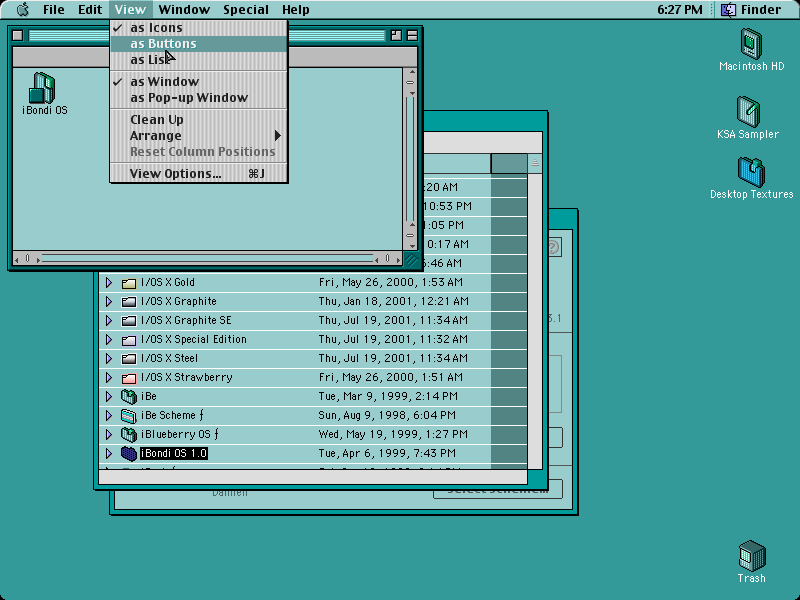Select the KSA Sampler desktop icon

748,111
